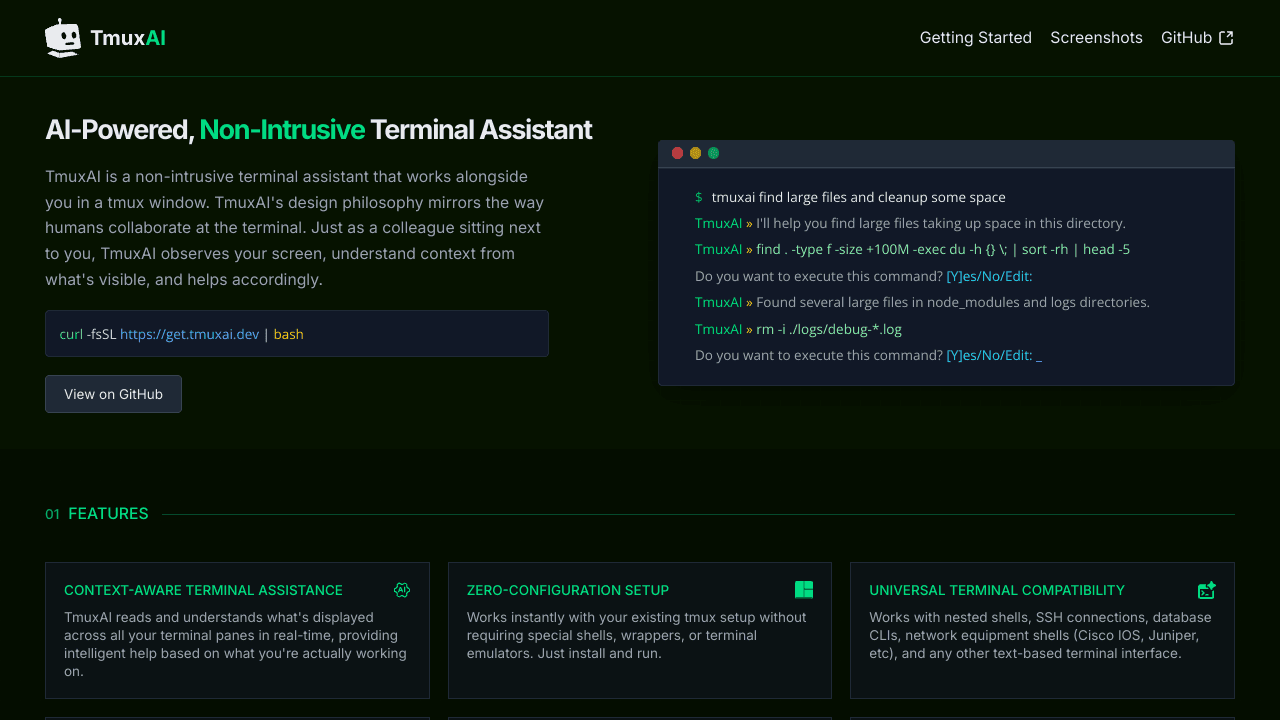Image resolution: width=1280 pixels, height=720 pixels.
Task: Select the Context-Aware Terminal Assistance heading
Action: tap(203, 591)
